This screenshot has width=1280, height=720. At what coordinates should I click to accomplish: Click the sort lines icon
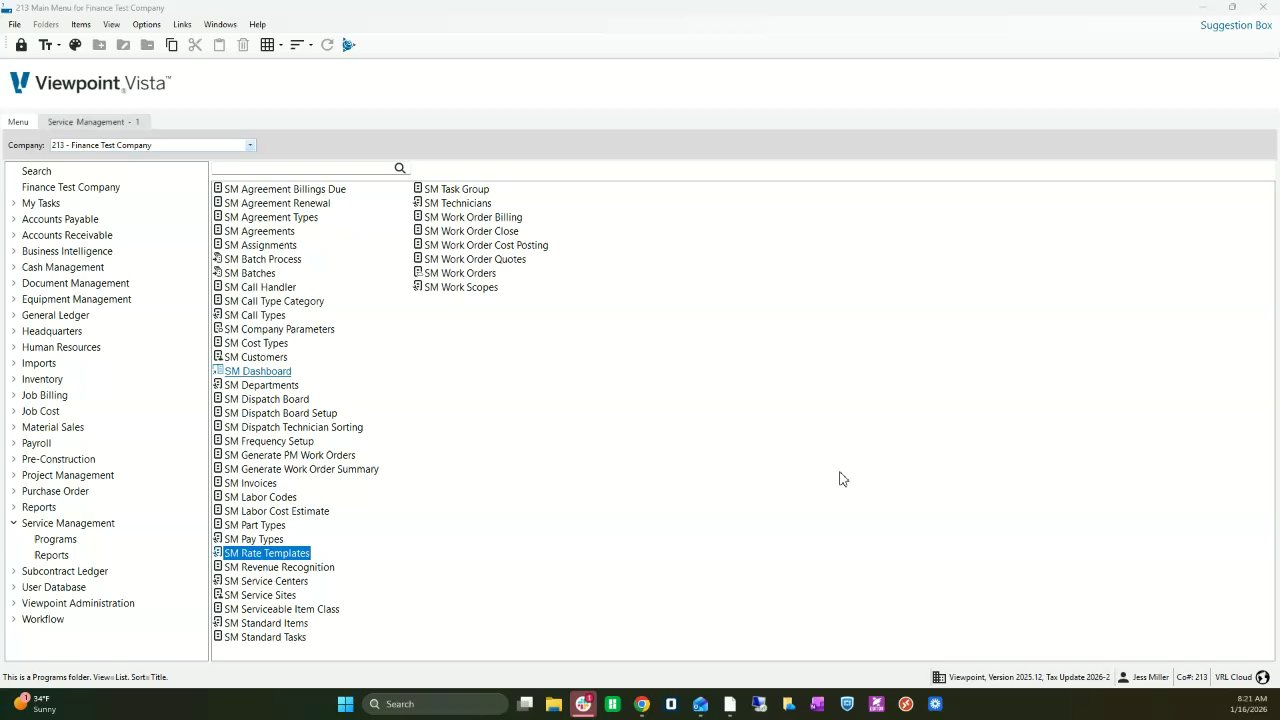pyautogui.click(x=296, y=45)
